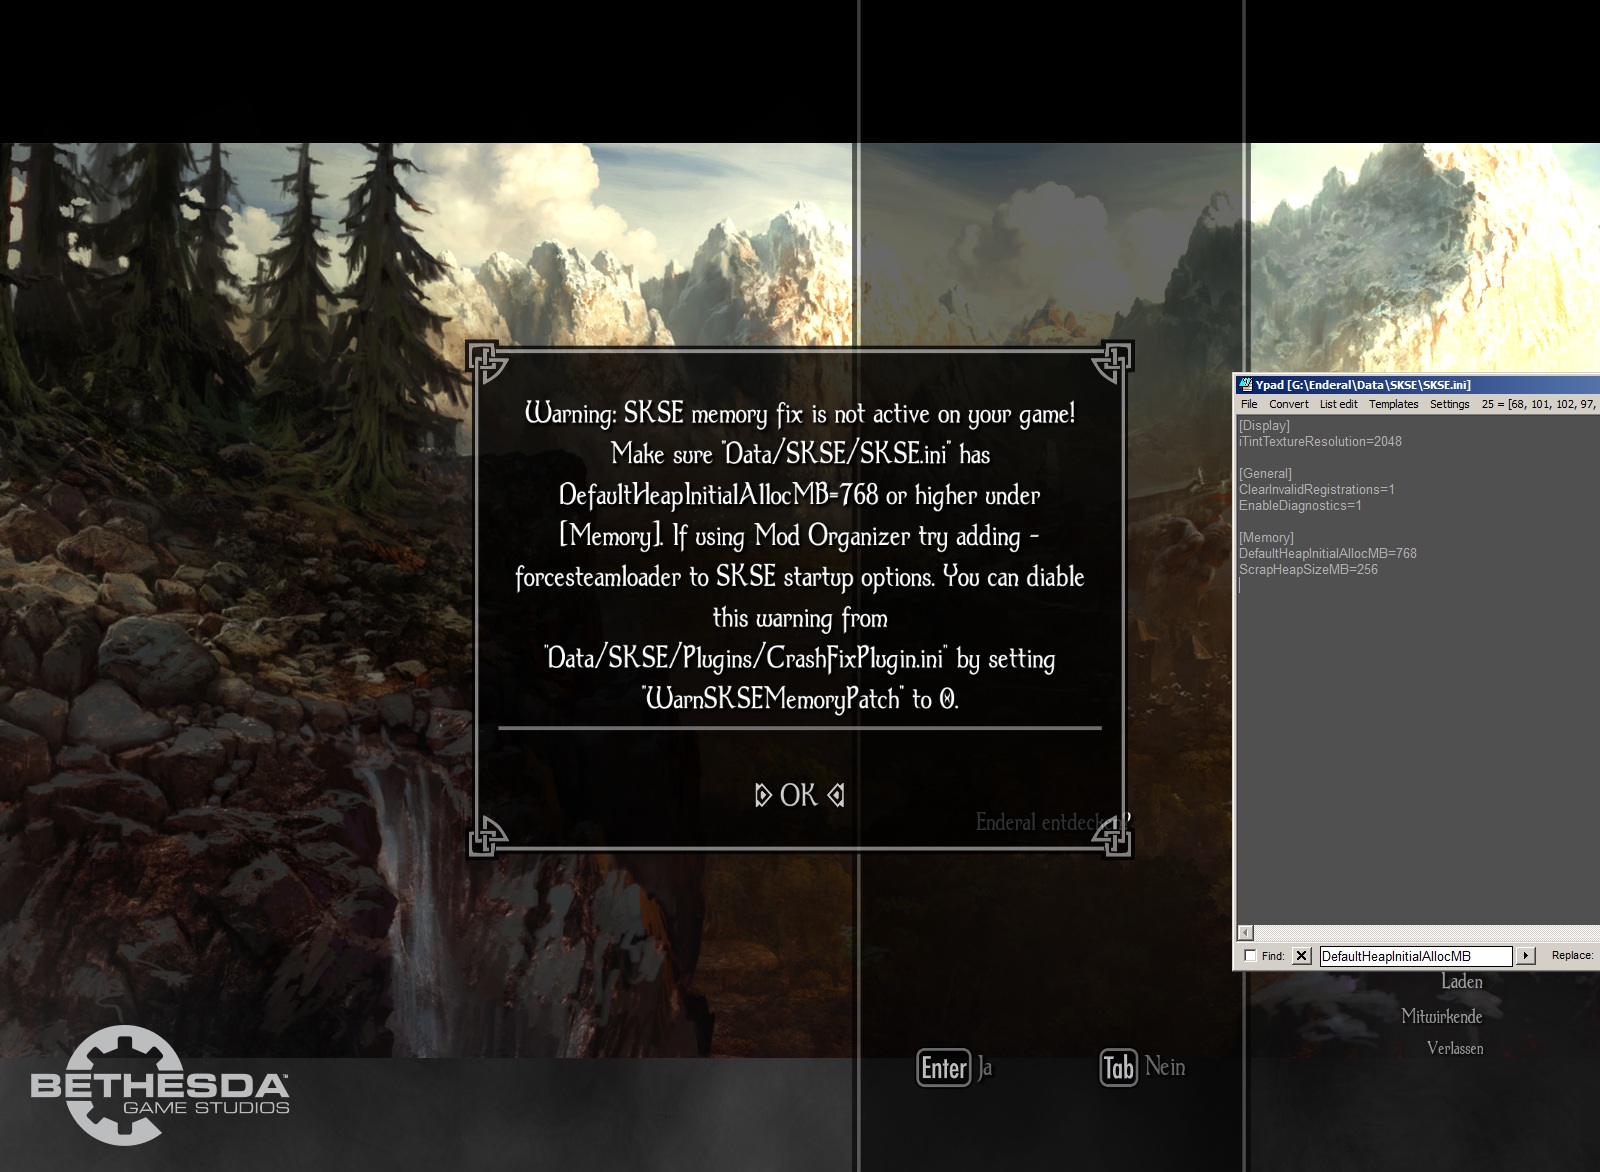Click the DefaultHeapInitialAllocMB=768 line in editor

[x=1327, y=554]
